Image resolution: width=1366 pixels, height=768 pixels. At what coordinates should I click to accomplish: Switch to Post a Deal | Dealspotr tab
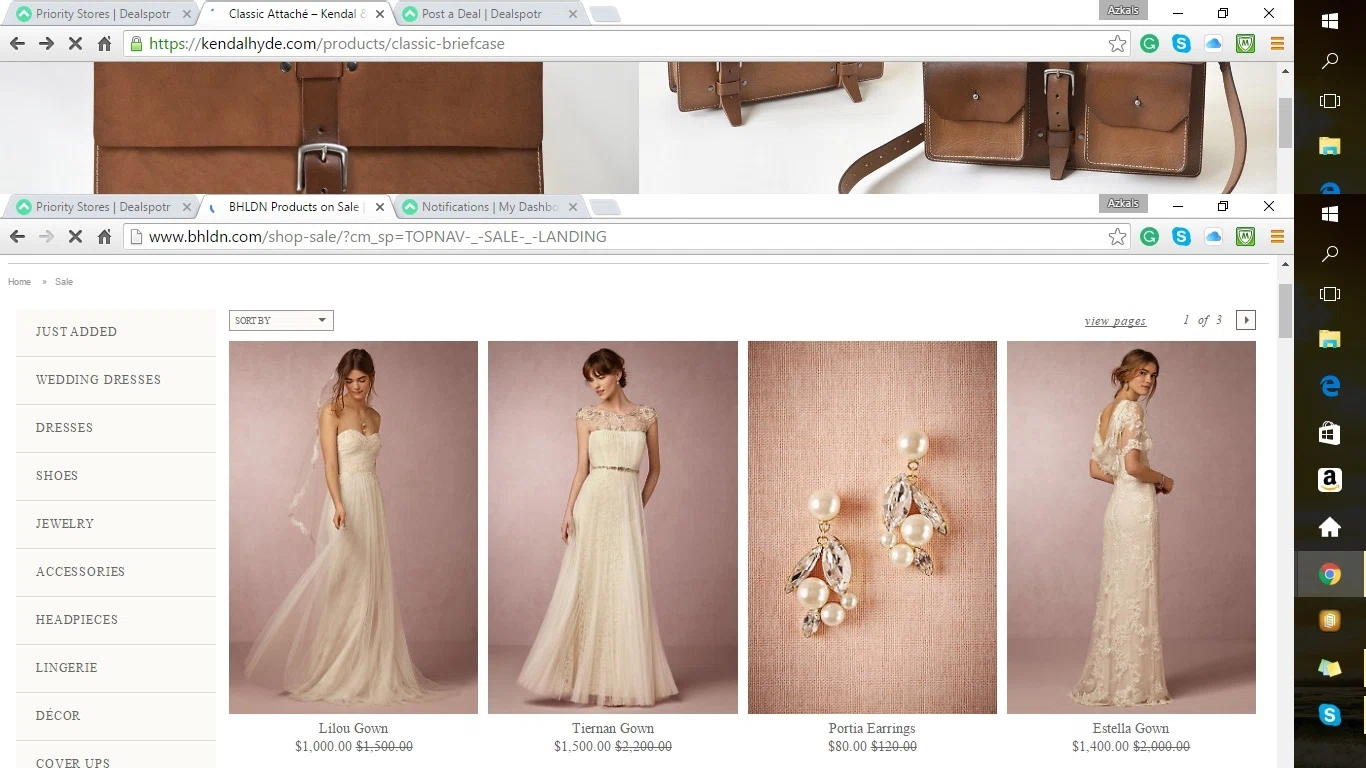tap(489, 14)
